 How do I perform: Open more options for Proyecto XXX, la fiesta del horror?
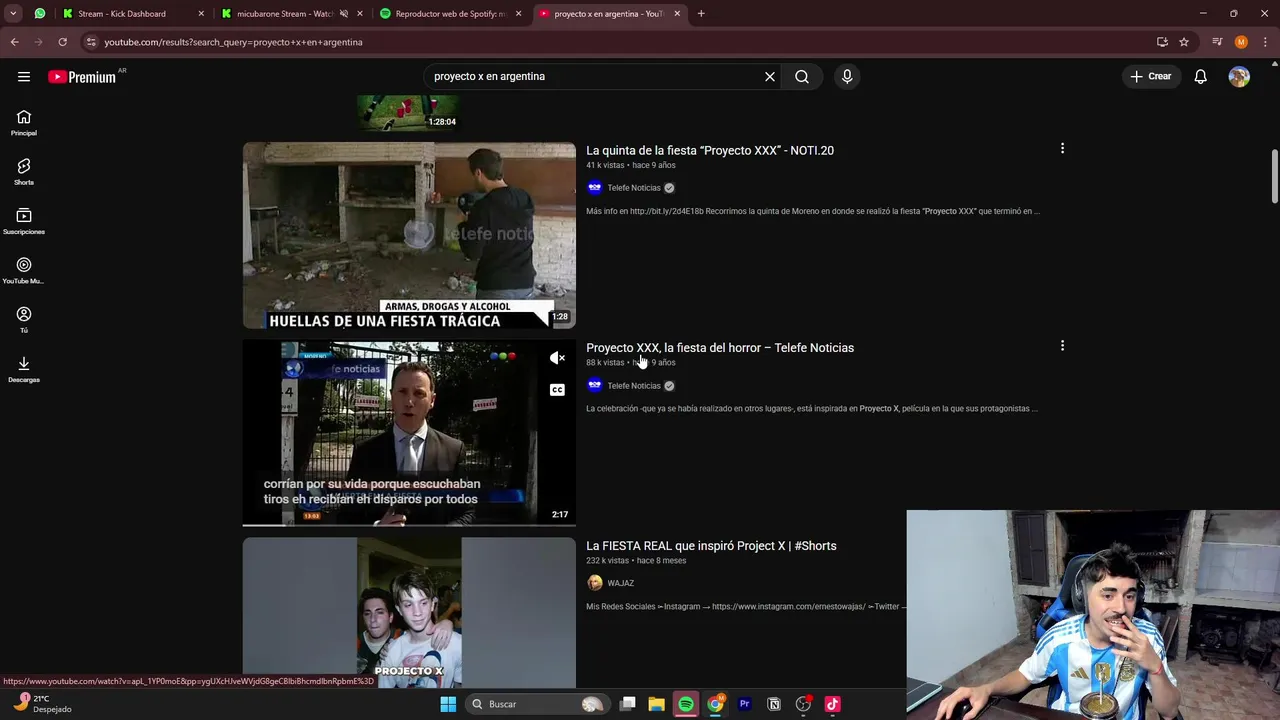coord(1062,346)
